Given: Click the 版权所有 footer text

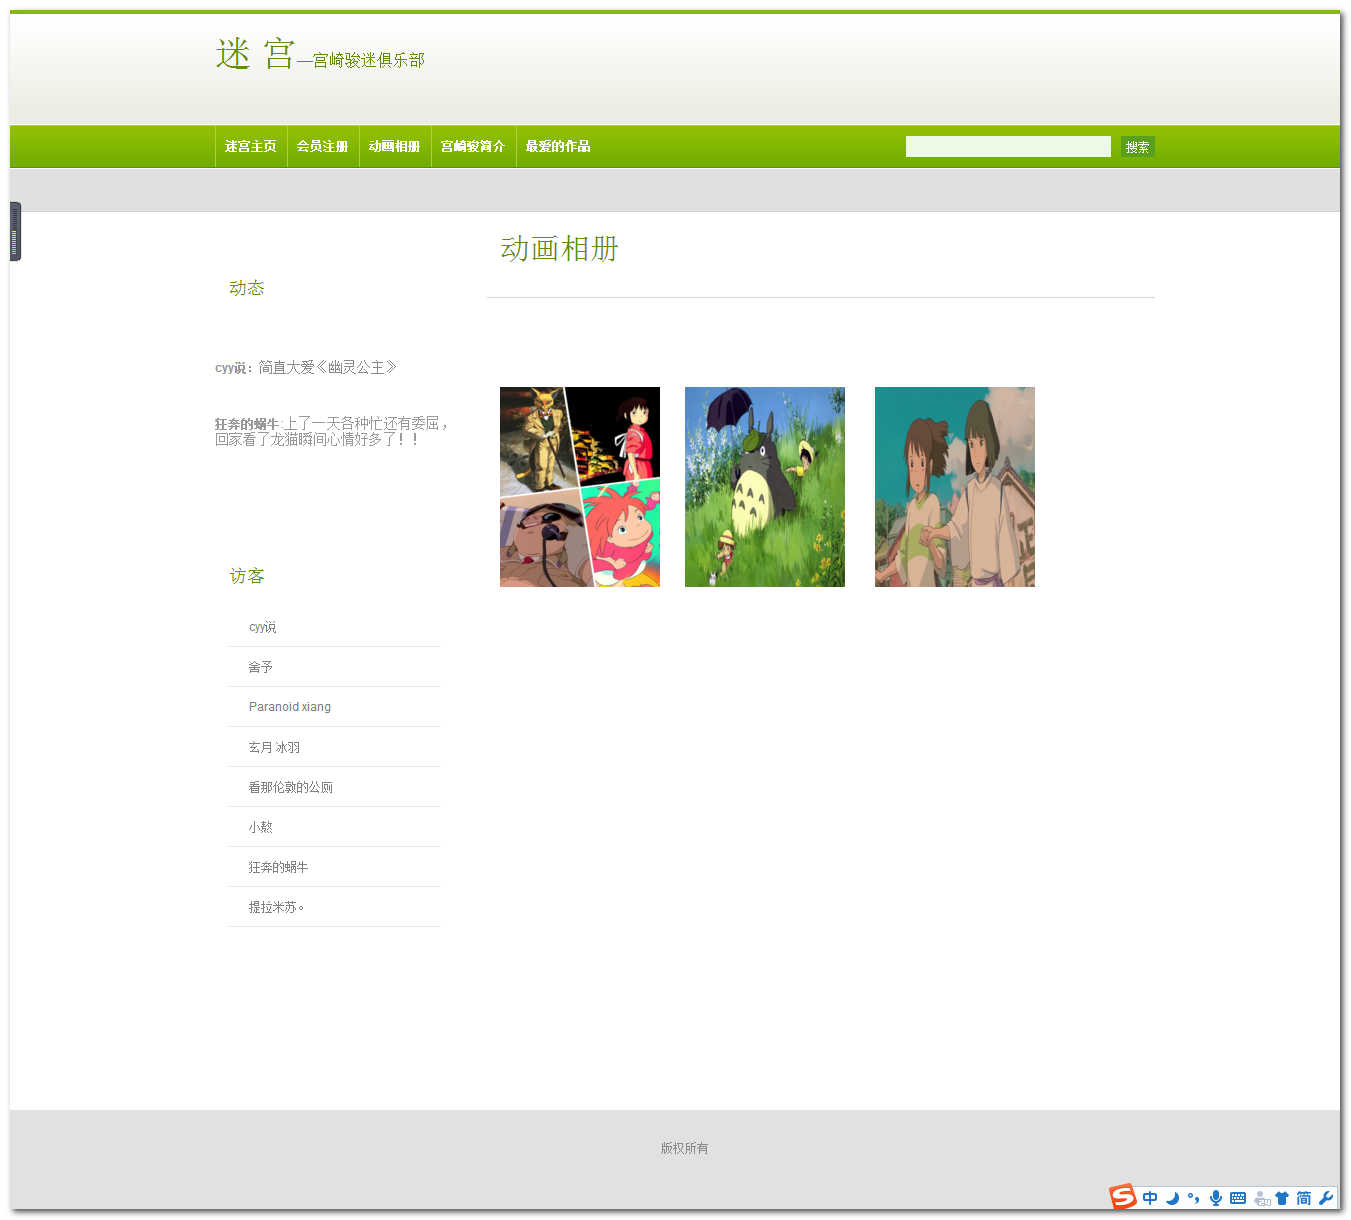Looking at the screenshot, I should pos(684,1148).
